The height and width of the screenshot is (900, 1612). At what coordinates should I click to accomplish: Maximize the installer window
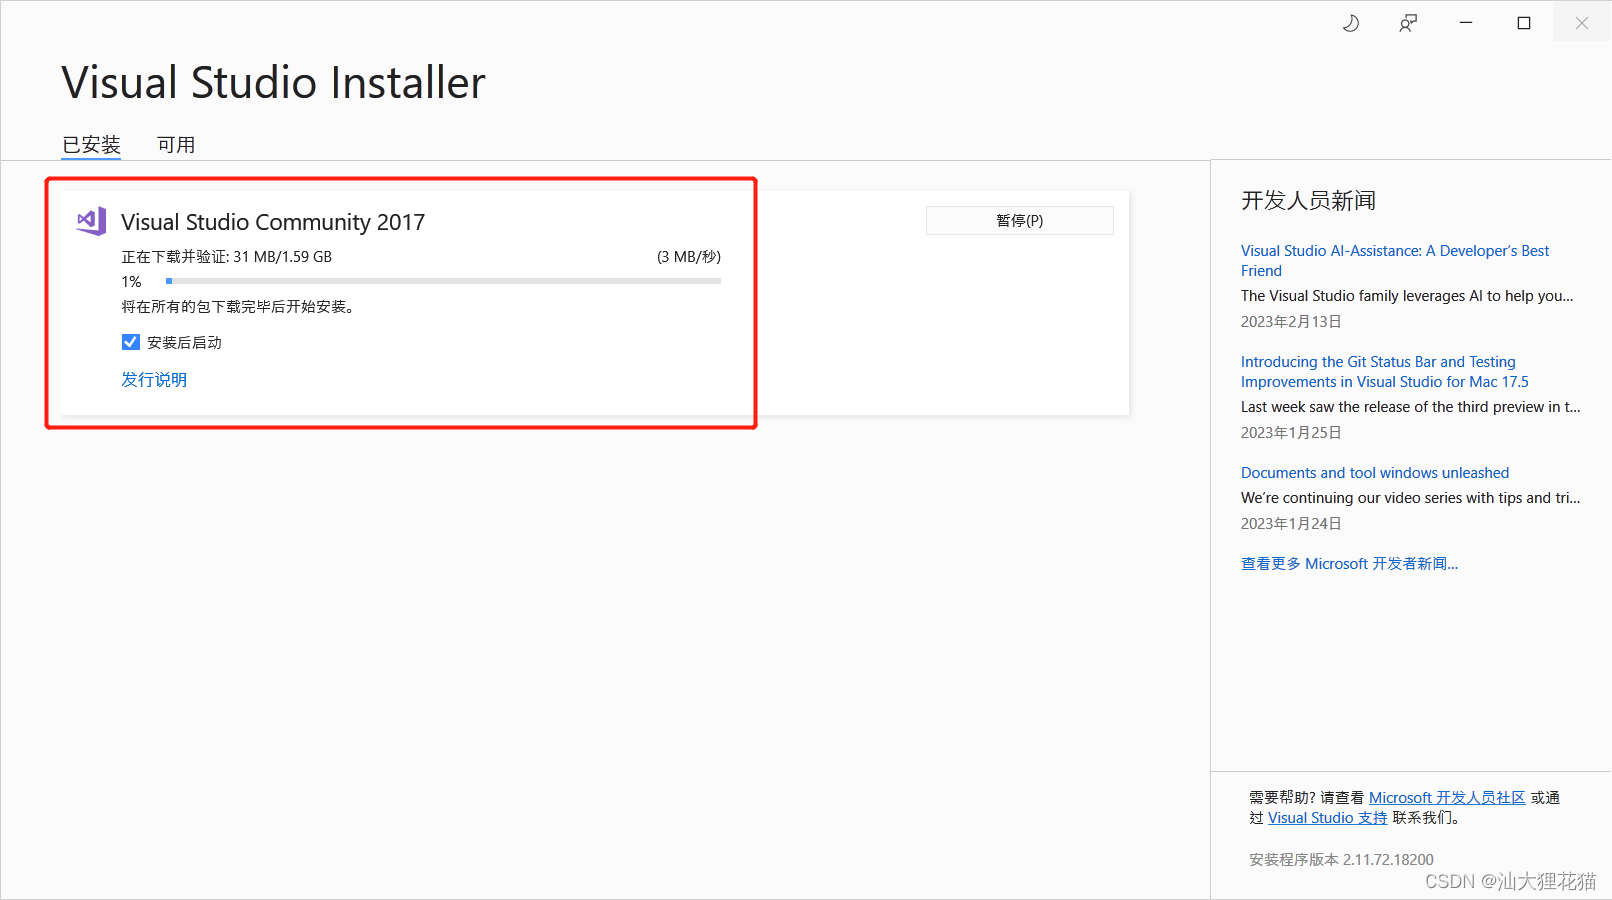click(1523, 22)
